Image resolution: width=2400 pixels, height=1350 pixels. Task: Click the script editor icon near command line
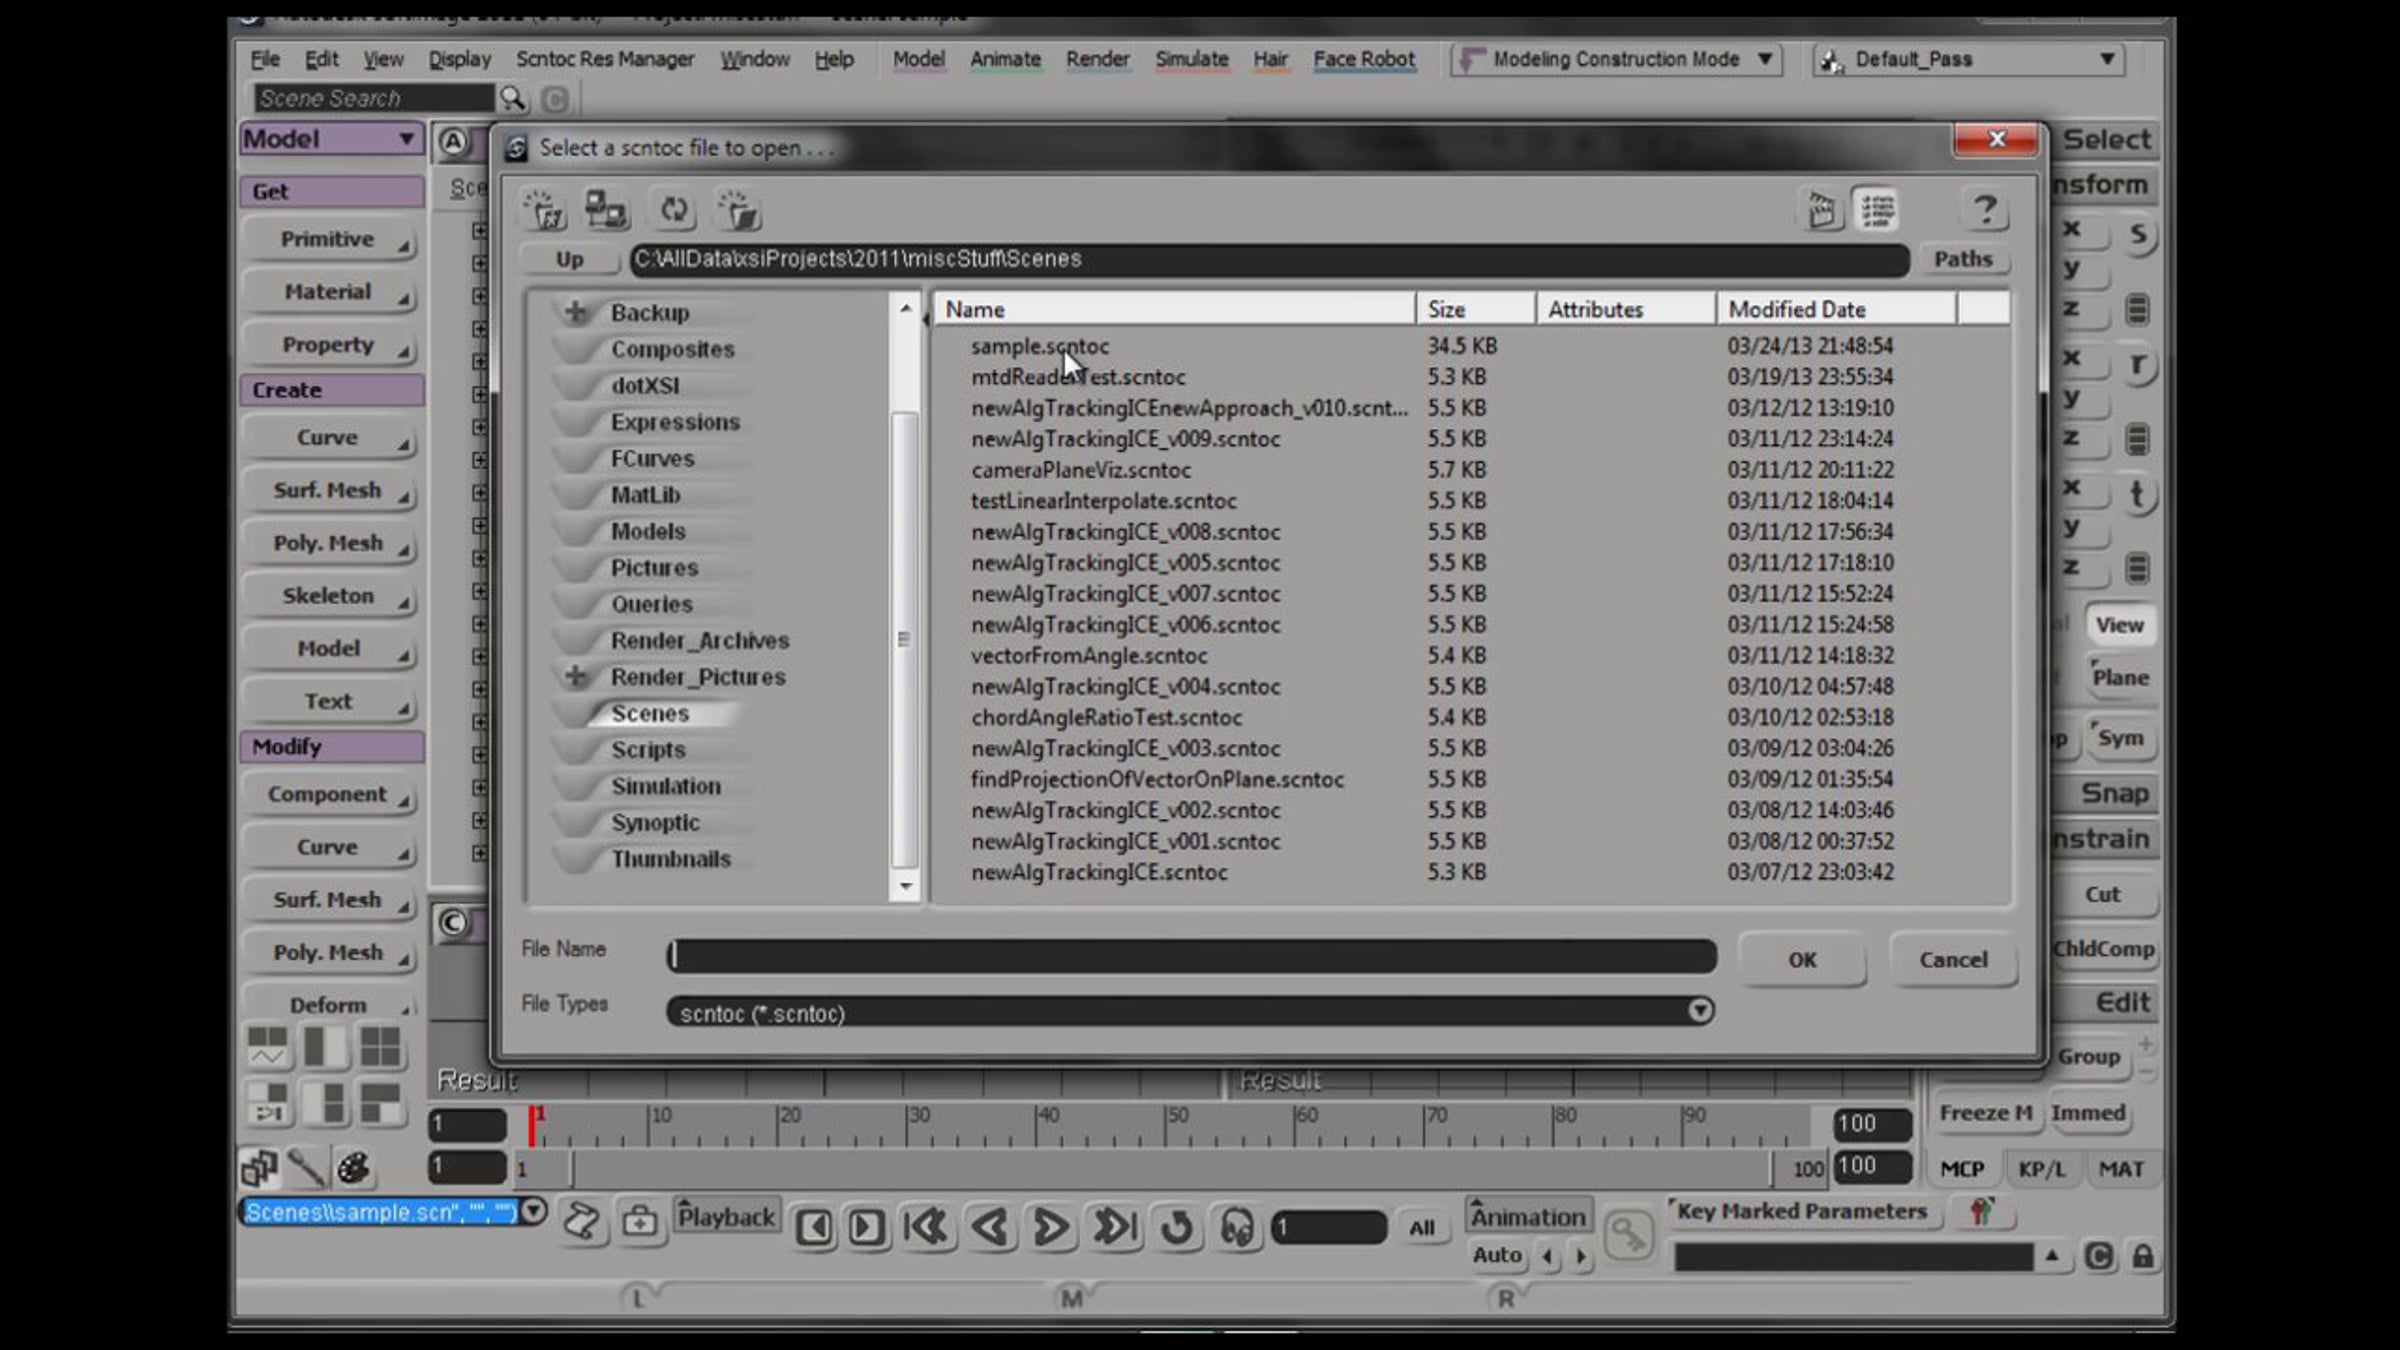[581, 1221]
